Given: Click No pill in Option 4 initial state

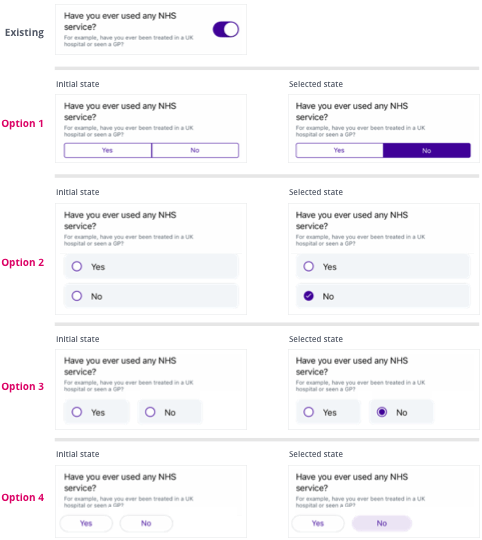Looking at the screenshot, I should coord(146,523).
